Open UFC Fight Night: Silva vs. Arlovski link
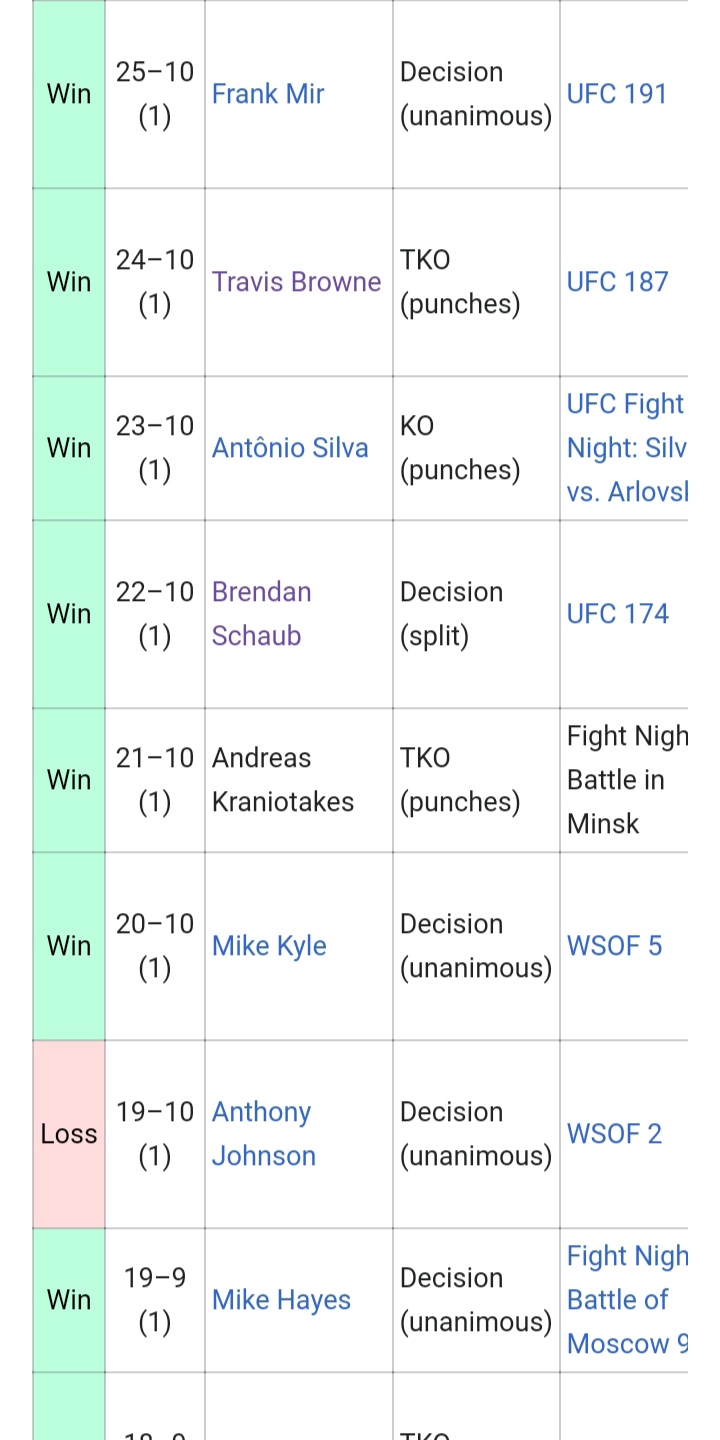 click(627, 448)
